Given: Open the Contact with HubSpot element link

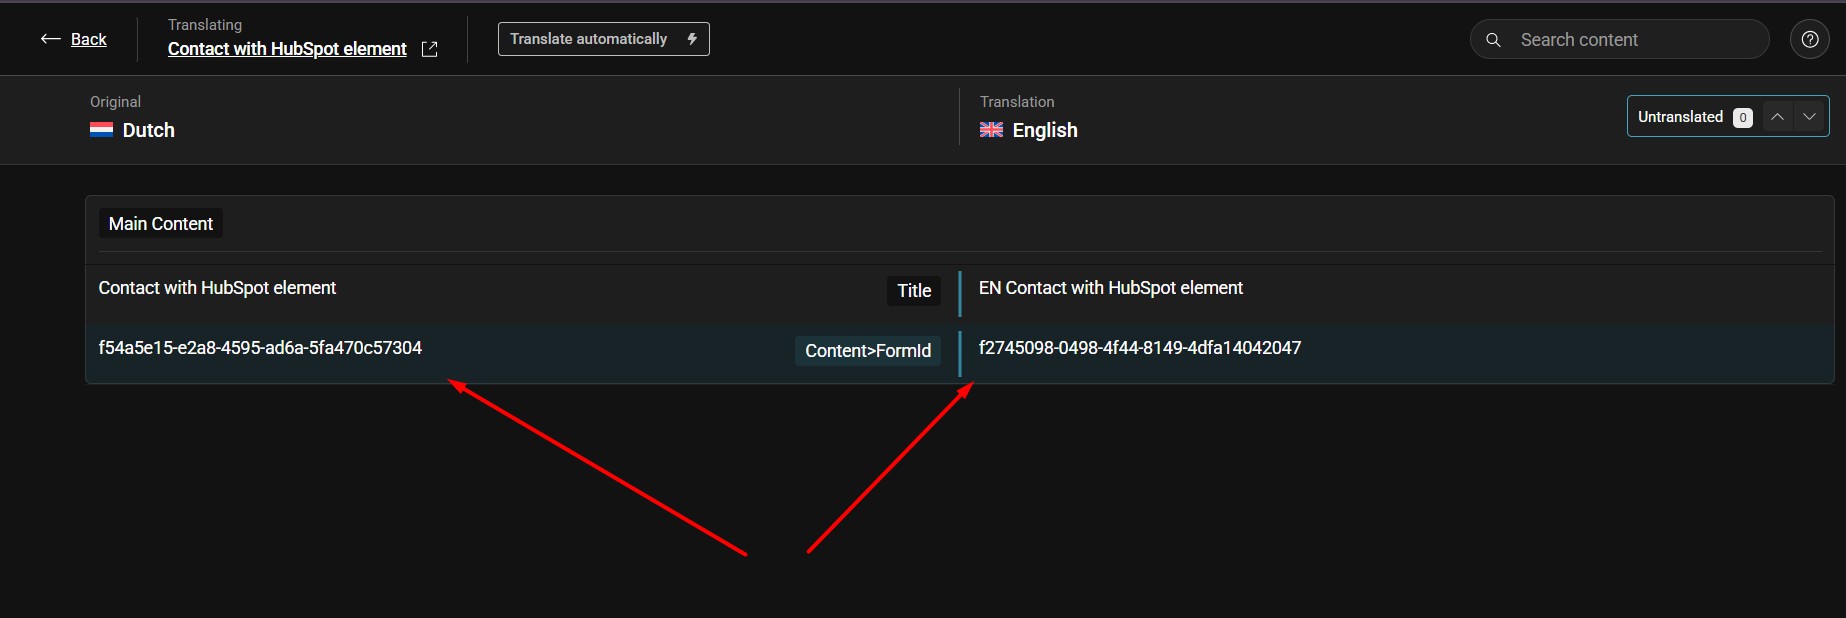Looking at the screenshot, I should coord(287,49).
